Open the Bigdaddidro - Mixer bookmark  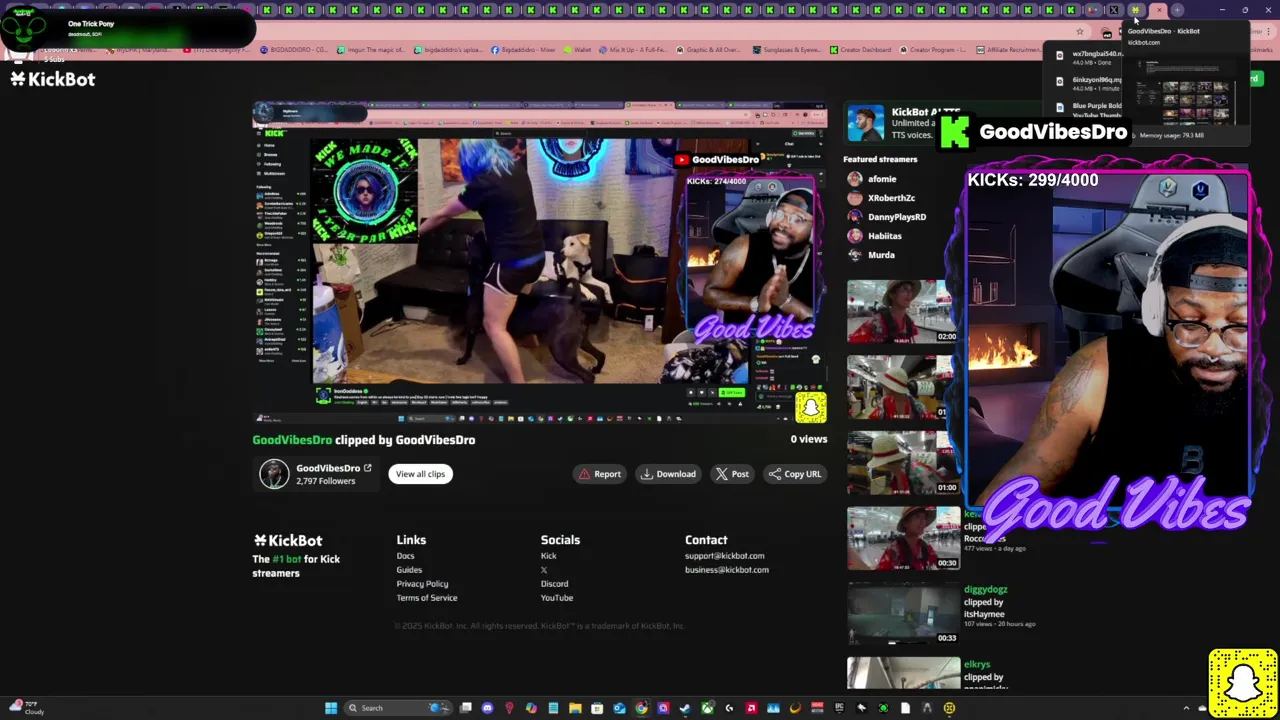pyautogui.click(x=521, y=49)
